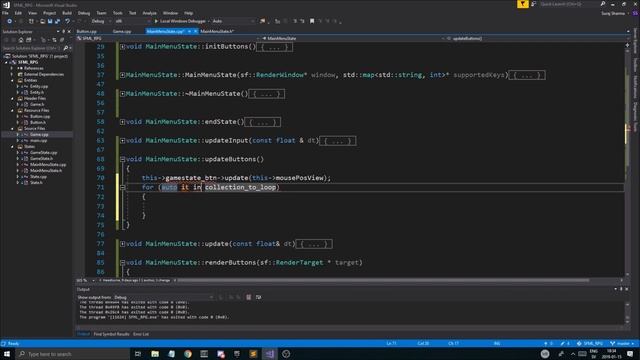Click the bookmark toolbar icon
640x360 pixels.
coord(312,21)
